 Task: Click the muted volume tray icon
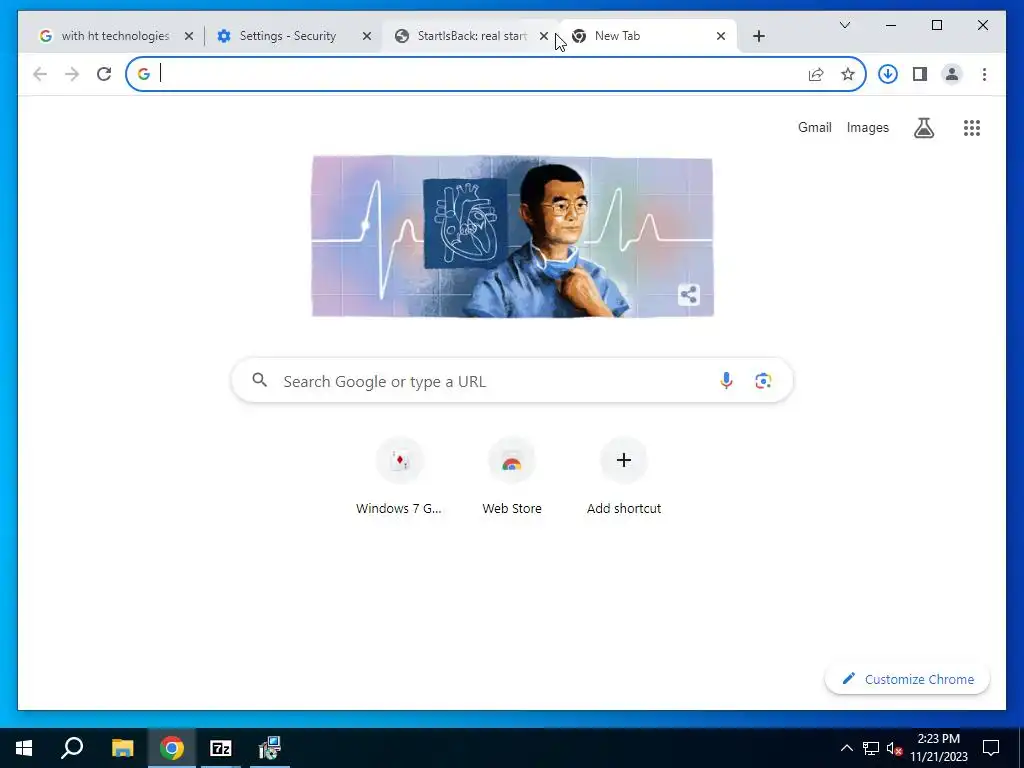(x=895, y=748)
